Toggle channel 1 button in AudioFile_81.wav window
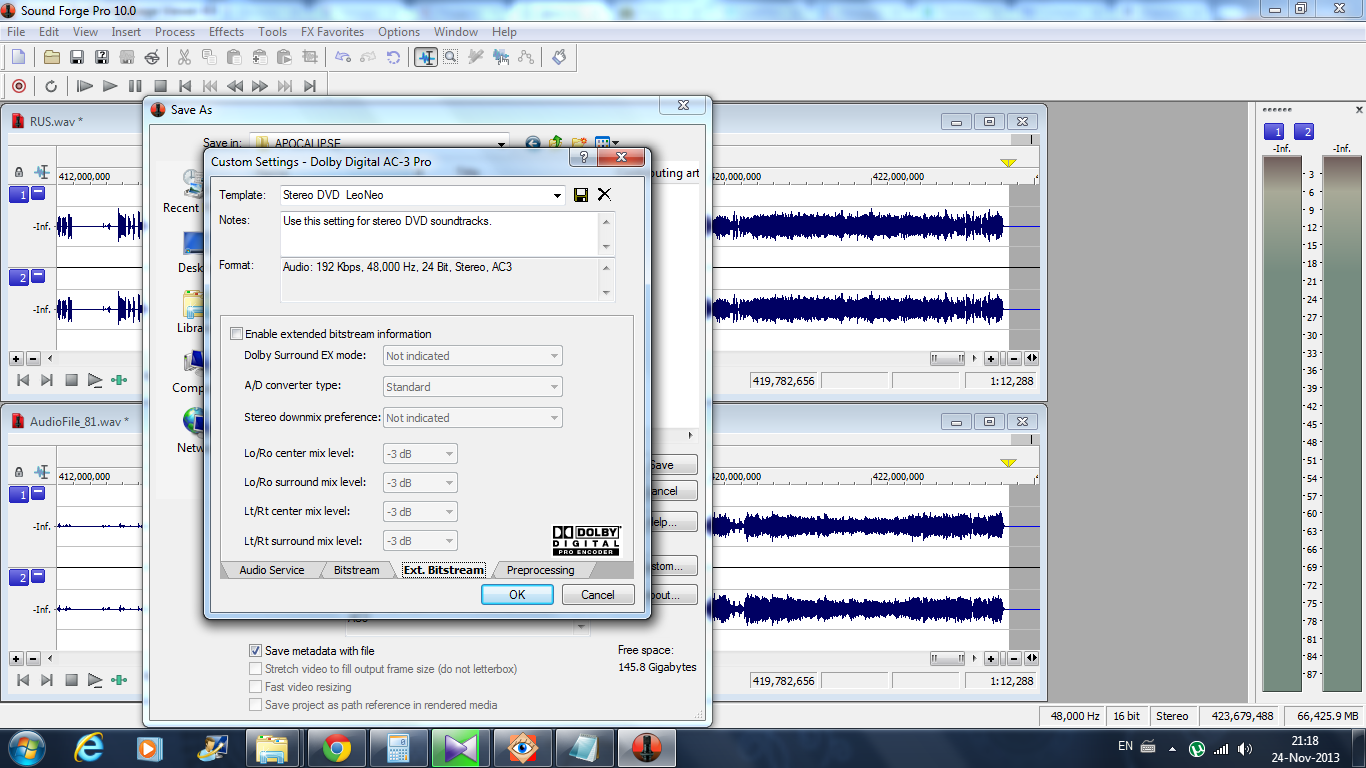1366x768 pixels. tap(19, 494)
